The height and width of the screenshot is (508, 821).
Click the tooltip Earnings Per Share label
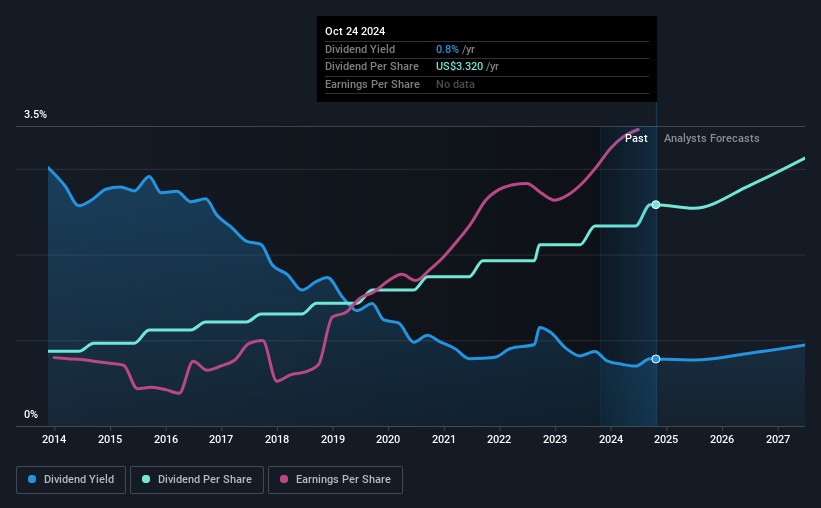point(372,84)
